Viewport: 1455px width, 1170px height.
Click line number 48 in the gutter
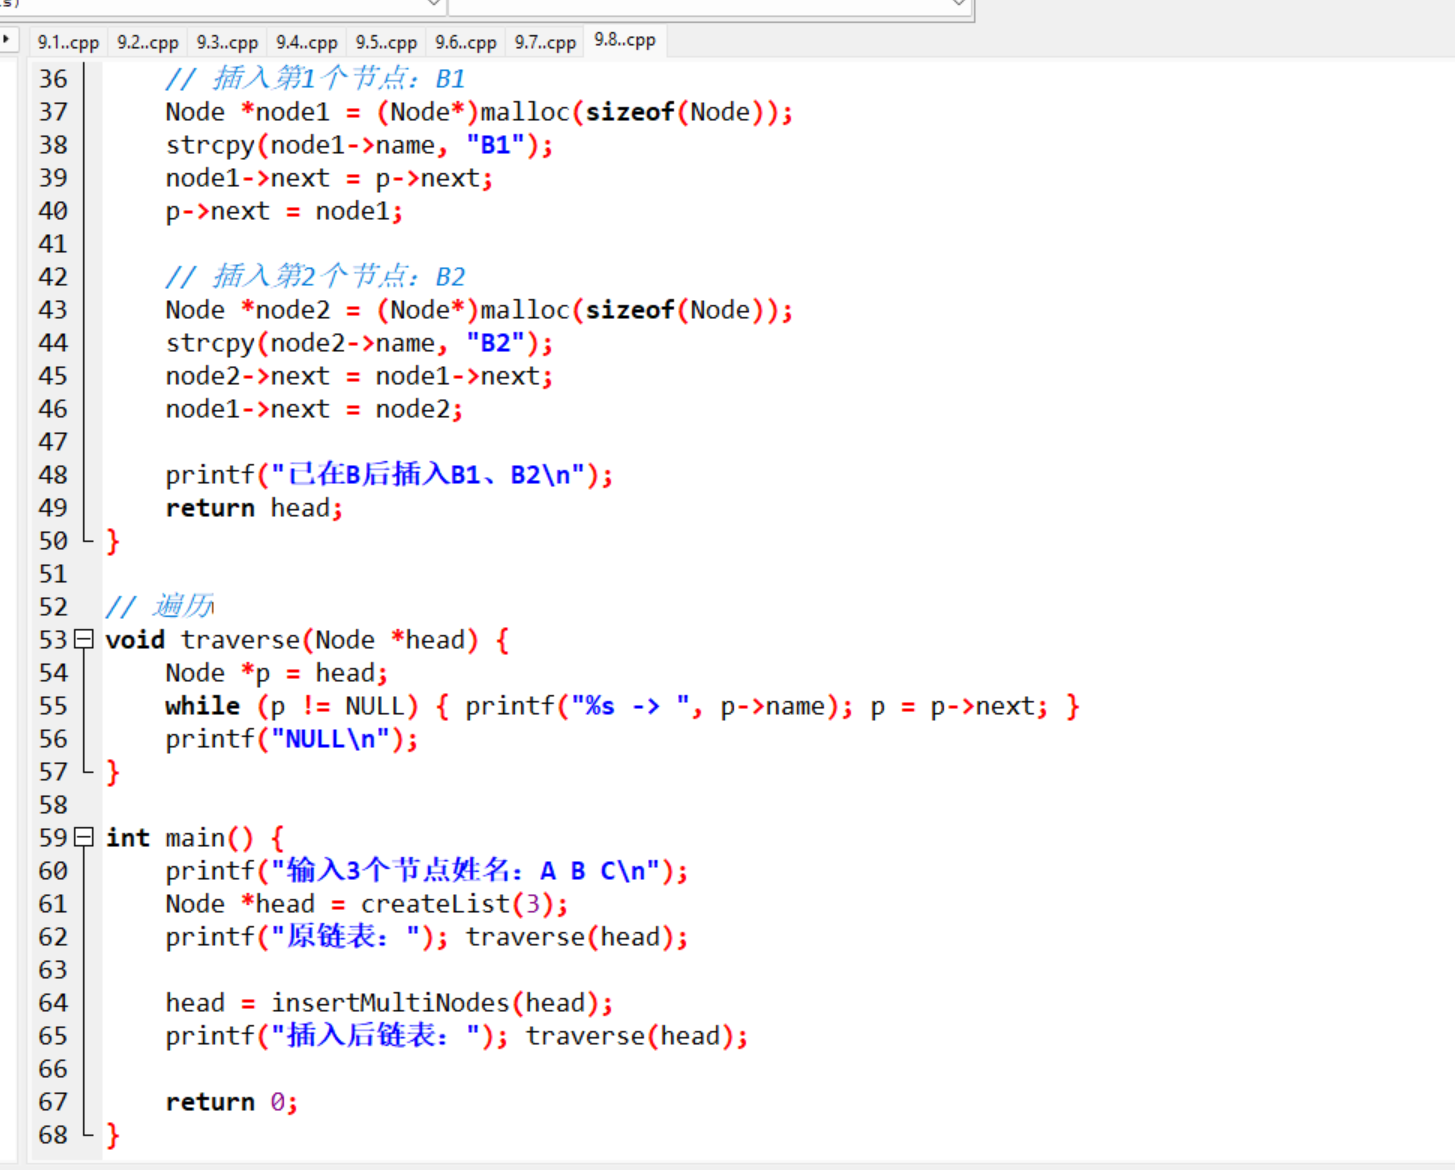coord(53,474)
